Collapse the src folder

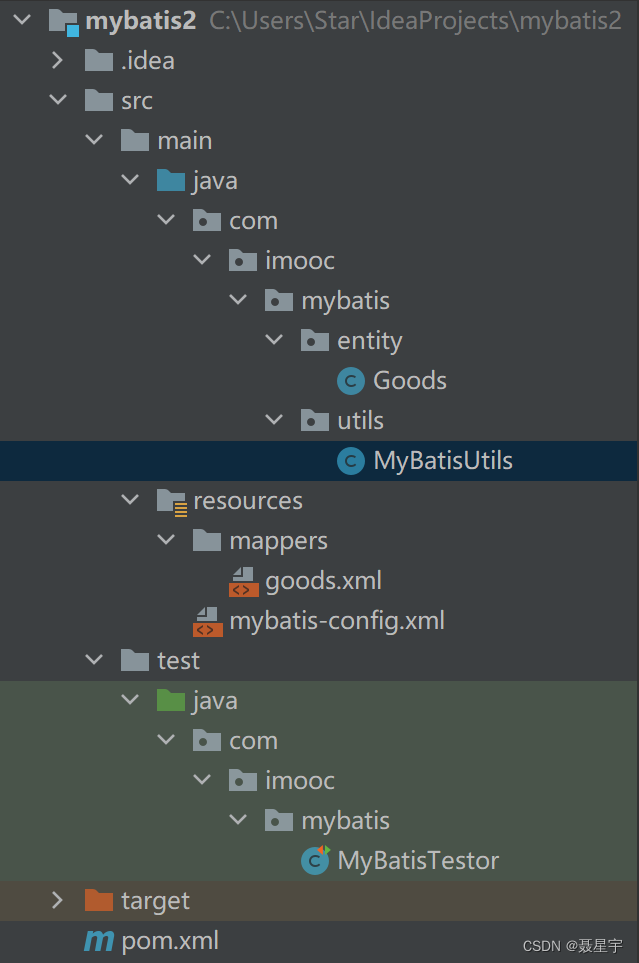(x=58, y=100)
